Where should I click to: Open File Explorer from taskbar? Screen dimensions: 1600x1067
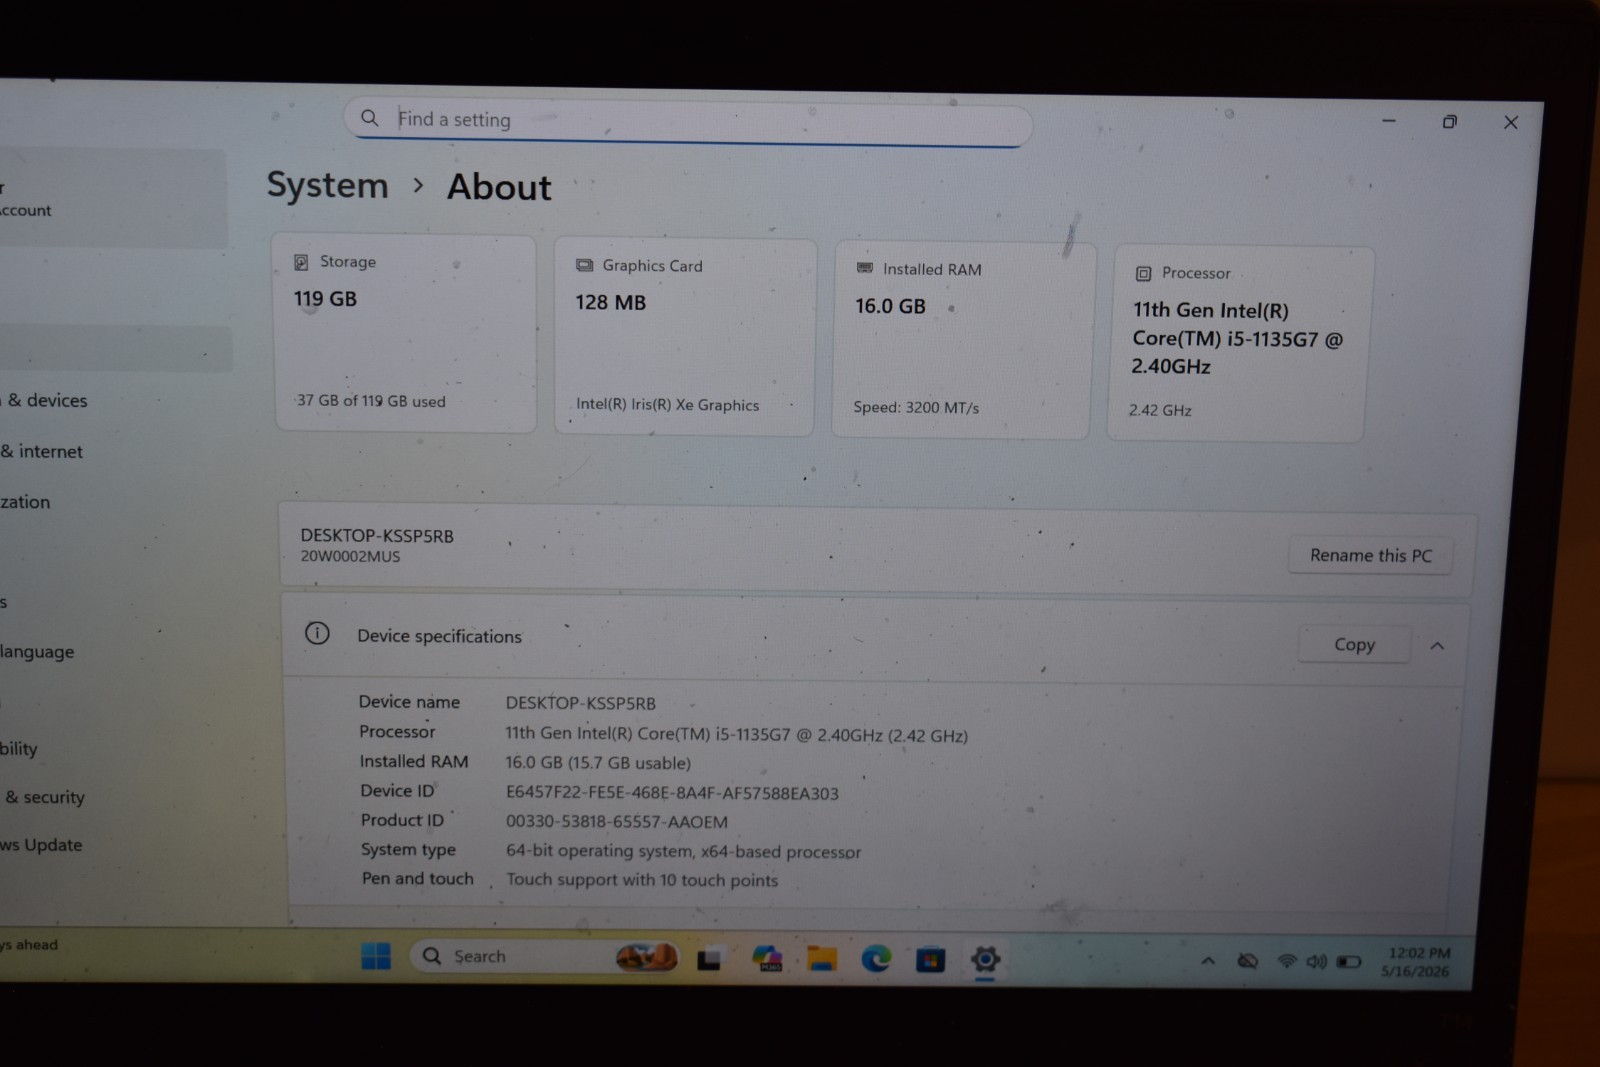click(x=822, y=959)
